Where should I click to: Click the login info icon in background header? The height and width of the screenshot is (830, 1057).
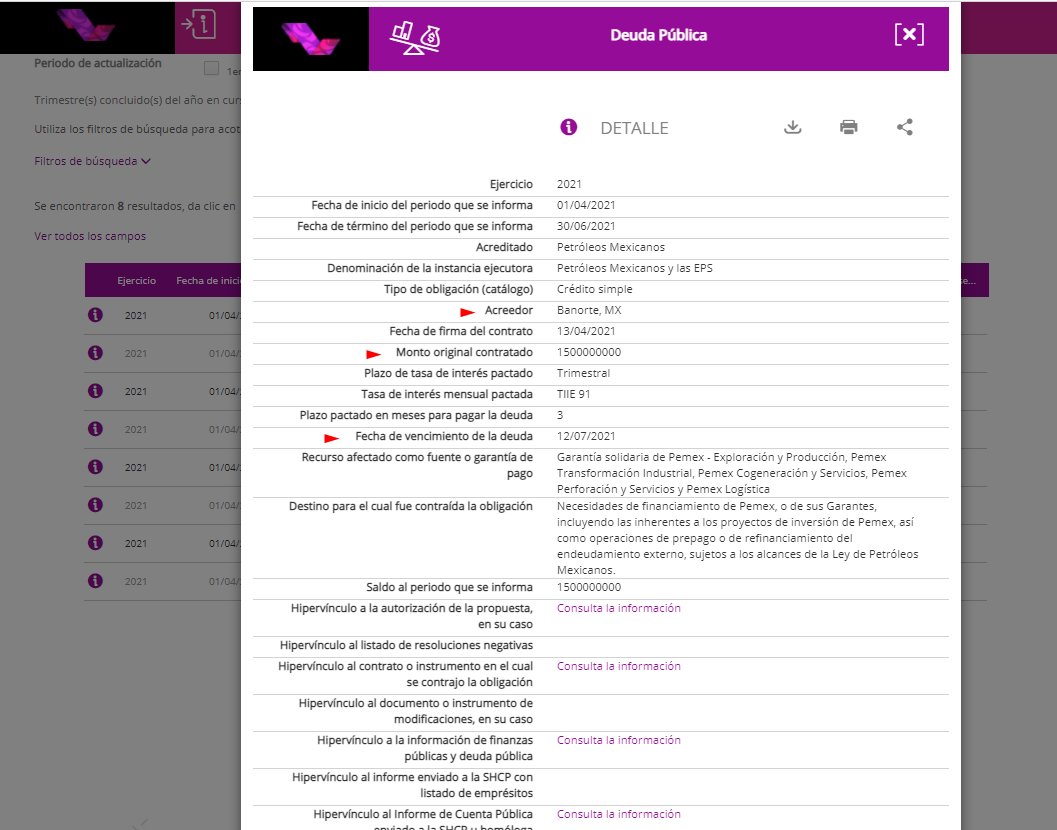pyautogui.click(x=199, y=25)
